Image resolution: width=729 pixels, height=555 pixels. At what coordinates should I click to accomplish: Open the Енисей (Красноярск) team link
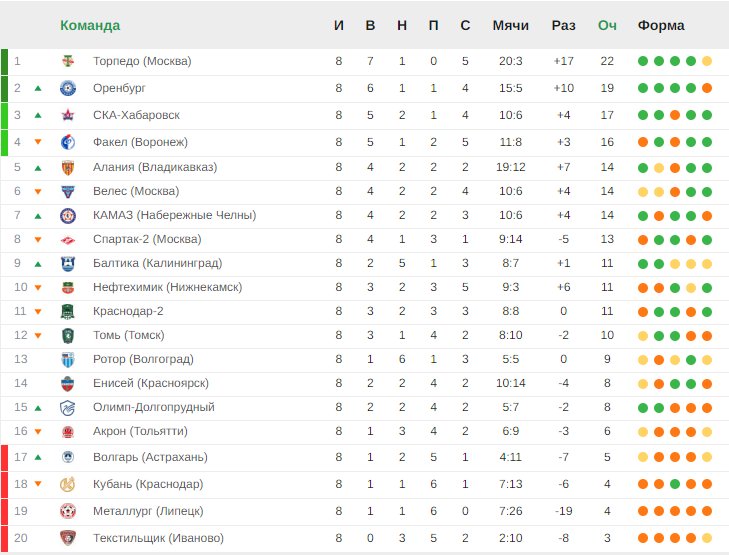[x=150, y=383]
